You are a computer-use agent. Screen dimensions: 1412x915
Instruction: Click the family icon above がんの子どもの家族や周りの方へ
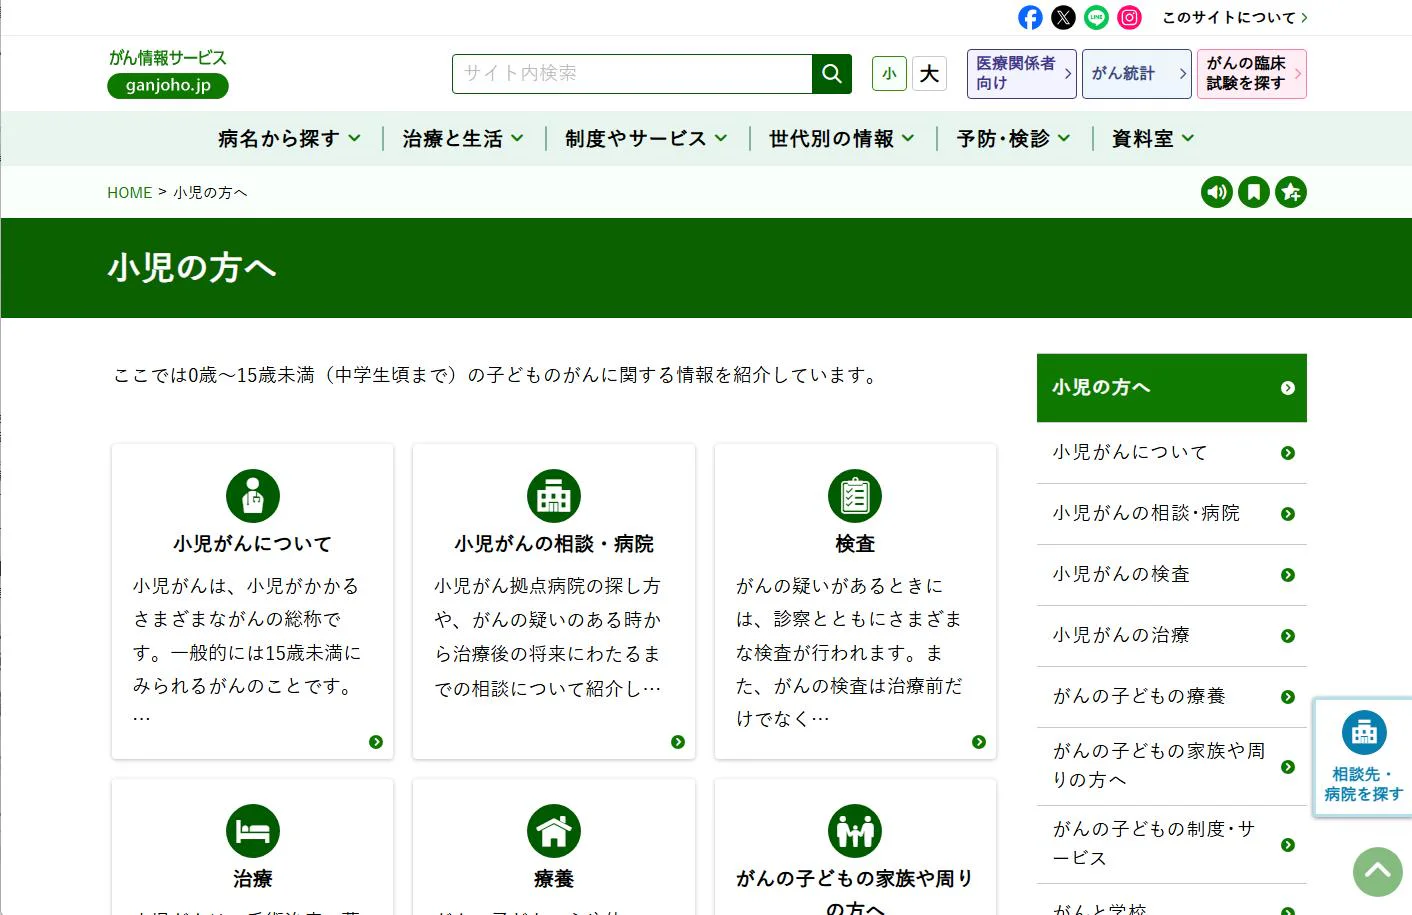(855, 831)
